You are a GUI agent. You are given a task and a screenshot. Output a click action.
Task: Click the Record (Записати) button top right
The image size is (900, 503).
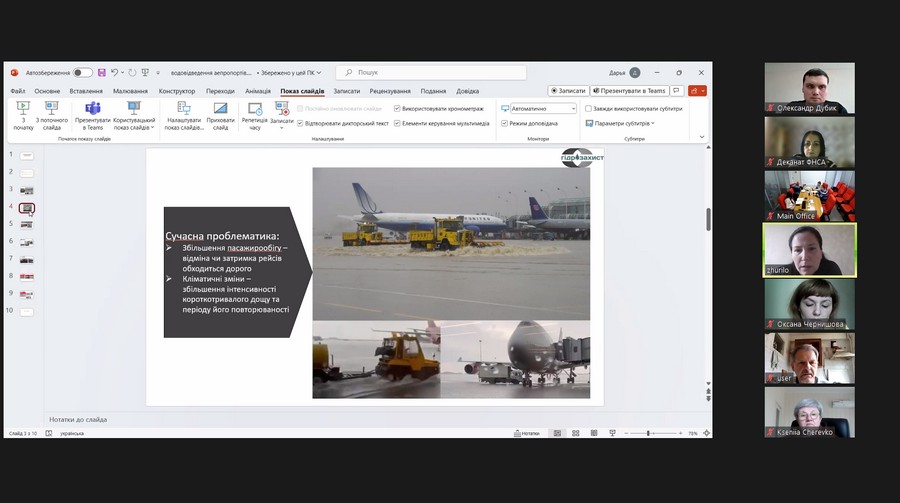(568, 91)
